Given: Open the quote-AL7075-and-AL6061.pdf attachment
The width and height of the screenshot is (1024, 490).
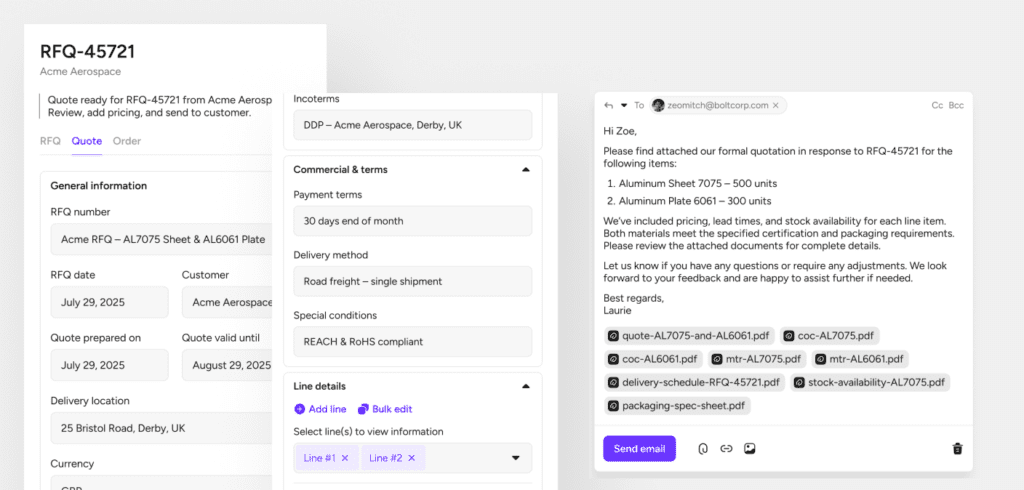Looking at the screenshot, I should pos(688,336).
